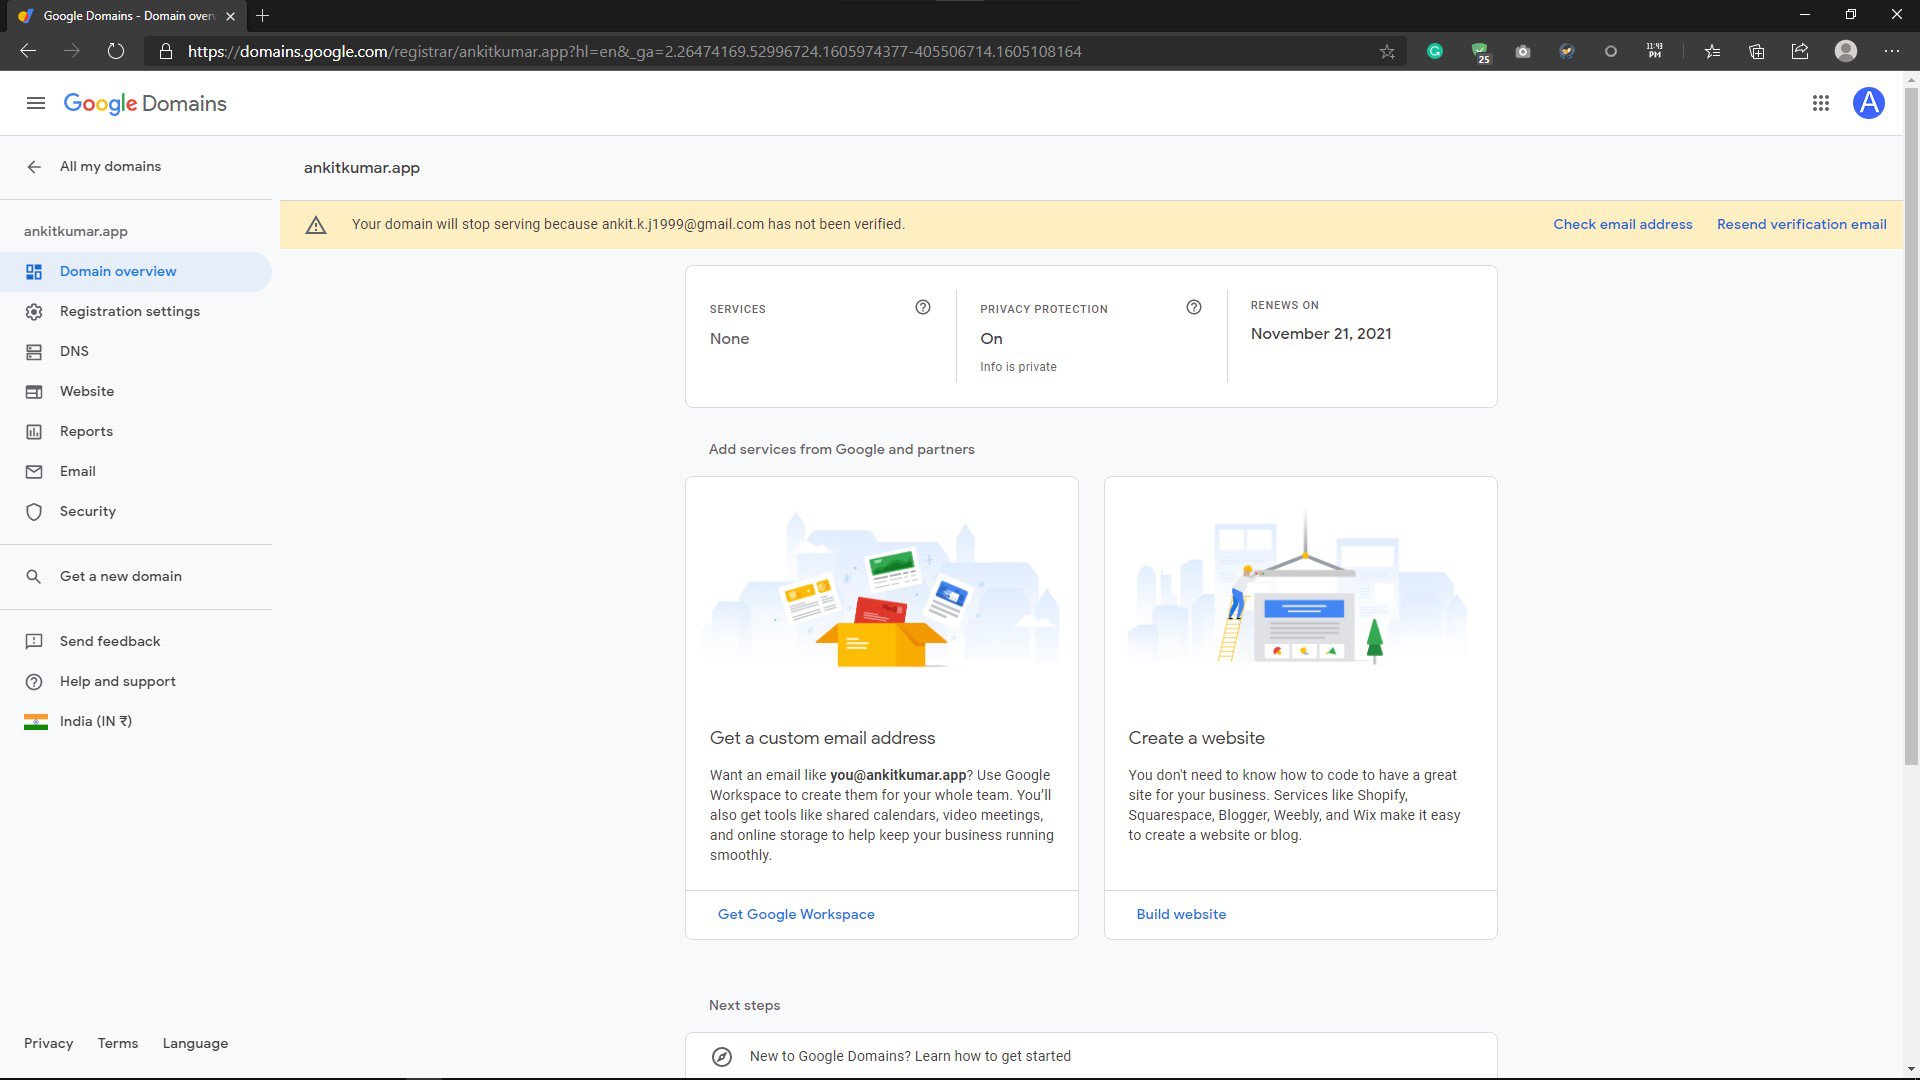Click the Email sidebar icon
Screen dimensions: 1920x1080
click(x=33, y=471)
